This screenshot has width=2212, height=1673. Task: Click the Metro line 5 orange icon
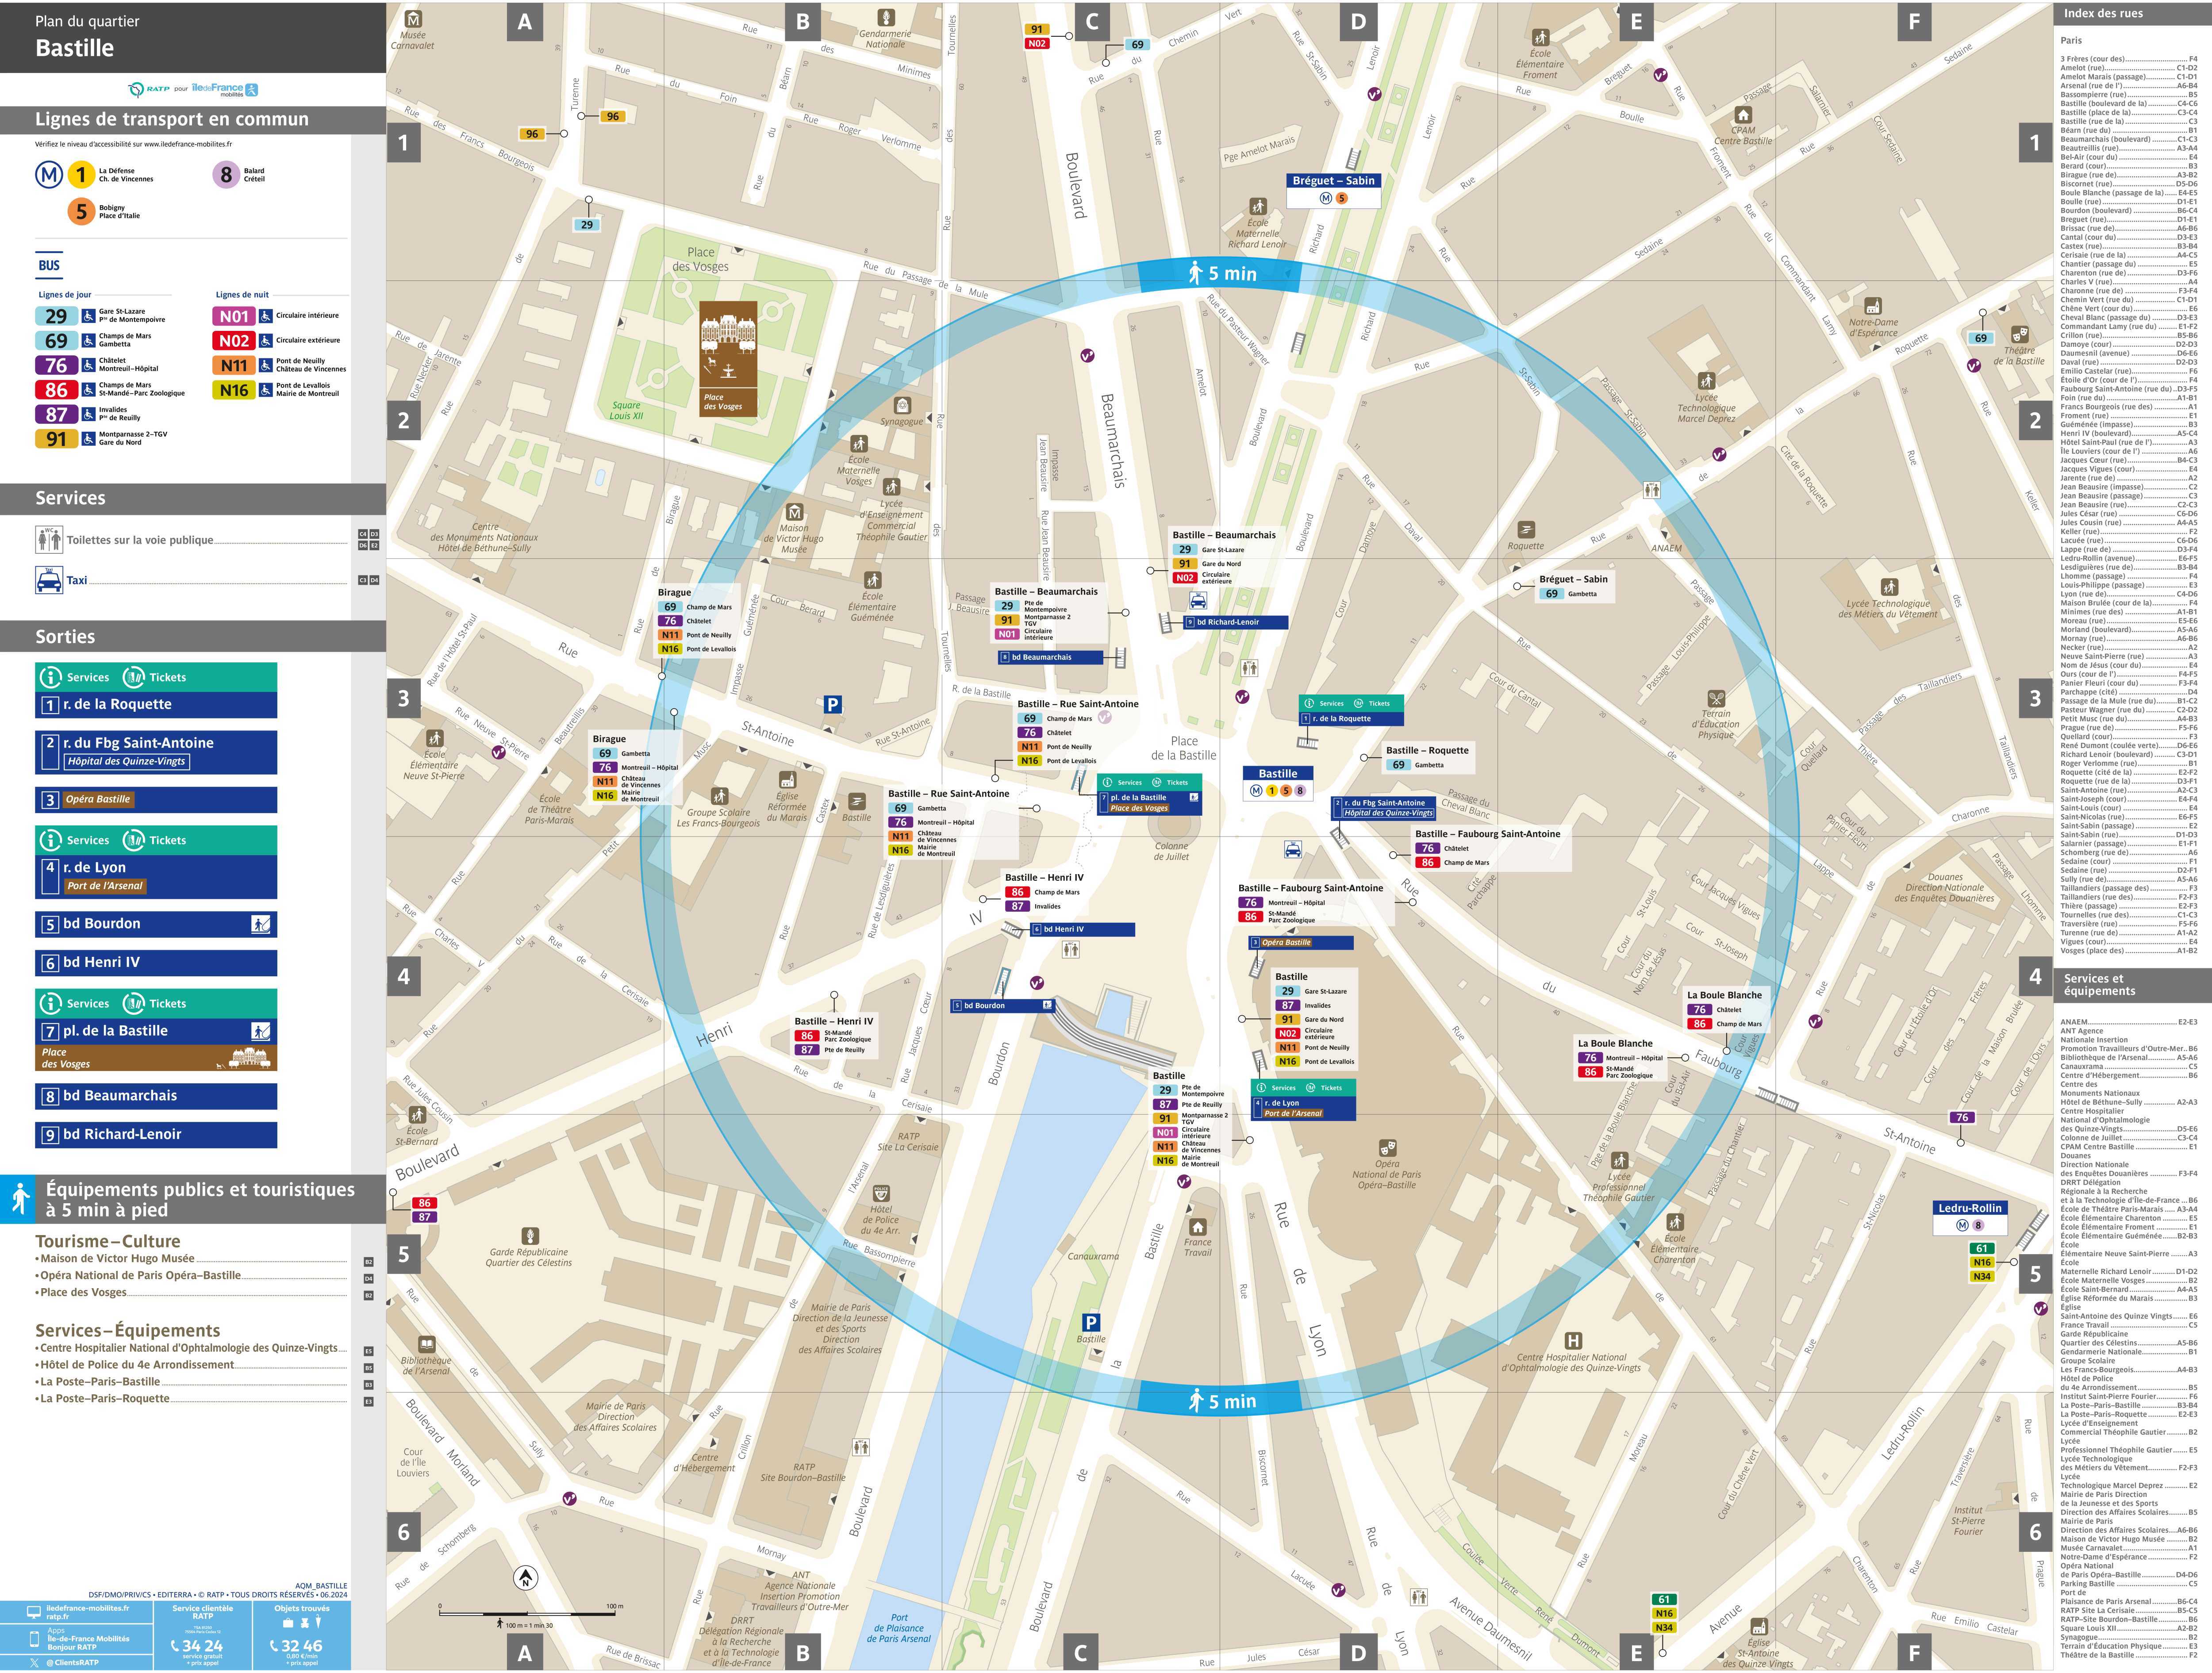click(81, 212)
